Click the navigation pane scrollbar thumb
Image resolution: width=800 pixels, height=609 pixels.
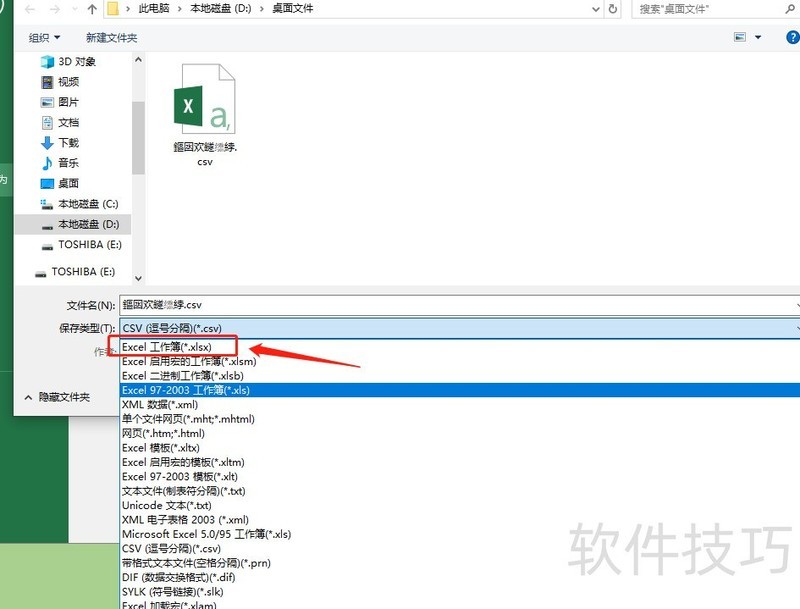138,138
